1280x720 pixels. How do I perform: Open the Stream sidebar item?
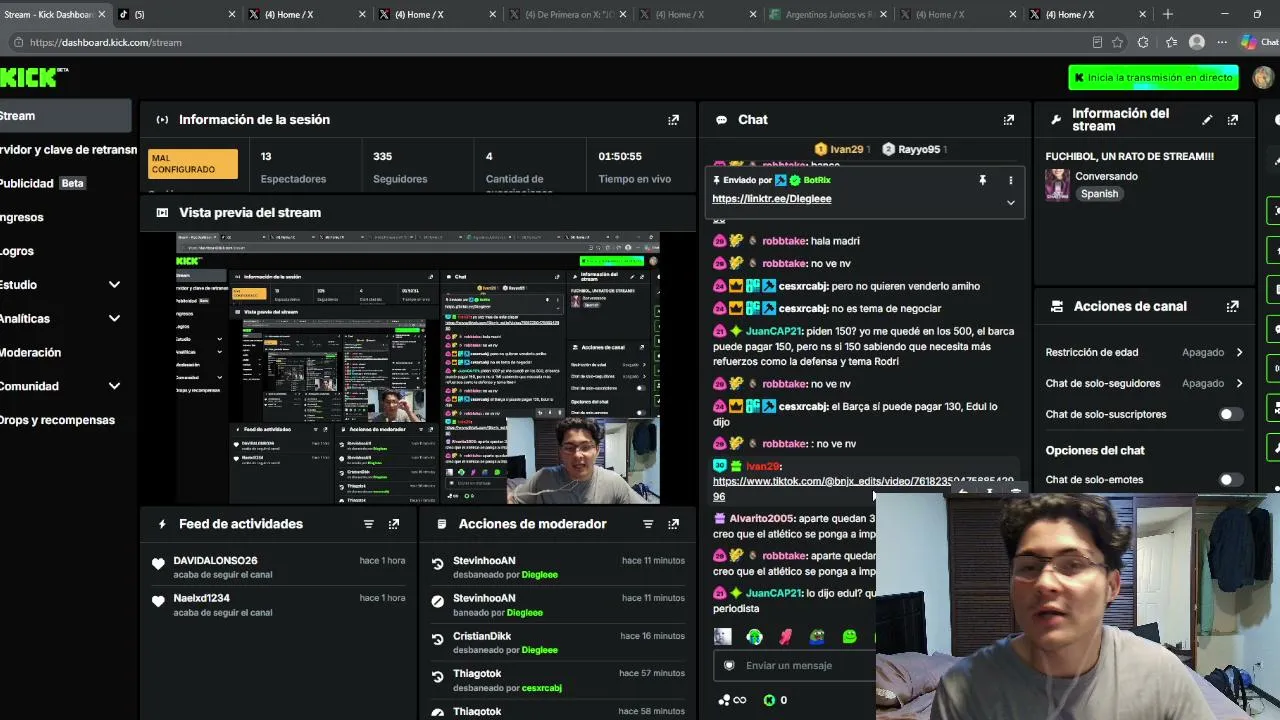pyautogui.click(x=65, y=116)
